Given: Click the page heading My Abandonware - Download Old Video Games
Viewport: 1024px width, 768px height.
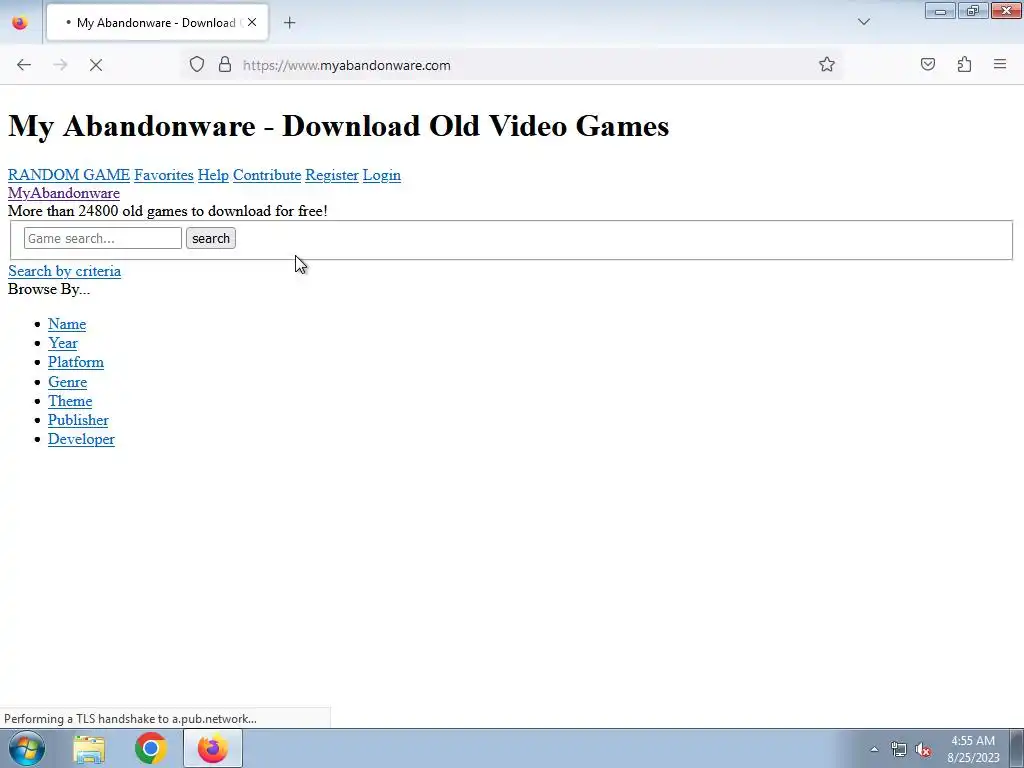Looking at the screenshot, I should (x=338, y=125).
